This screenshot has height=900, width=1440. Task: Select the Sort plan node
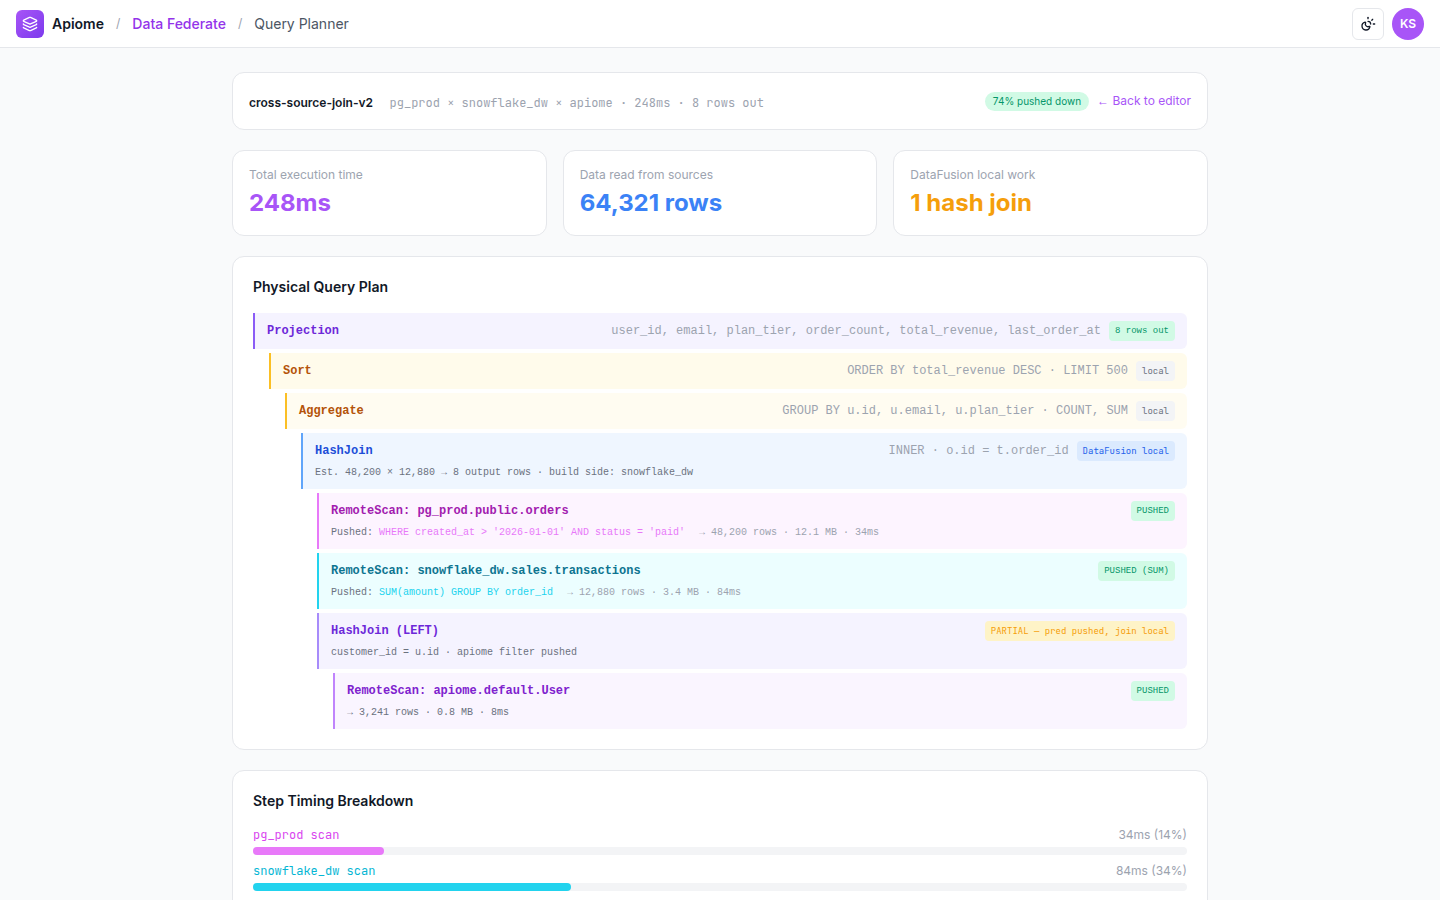point(728,371)
